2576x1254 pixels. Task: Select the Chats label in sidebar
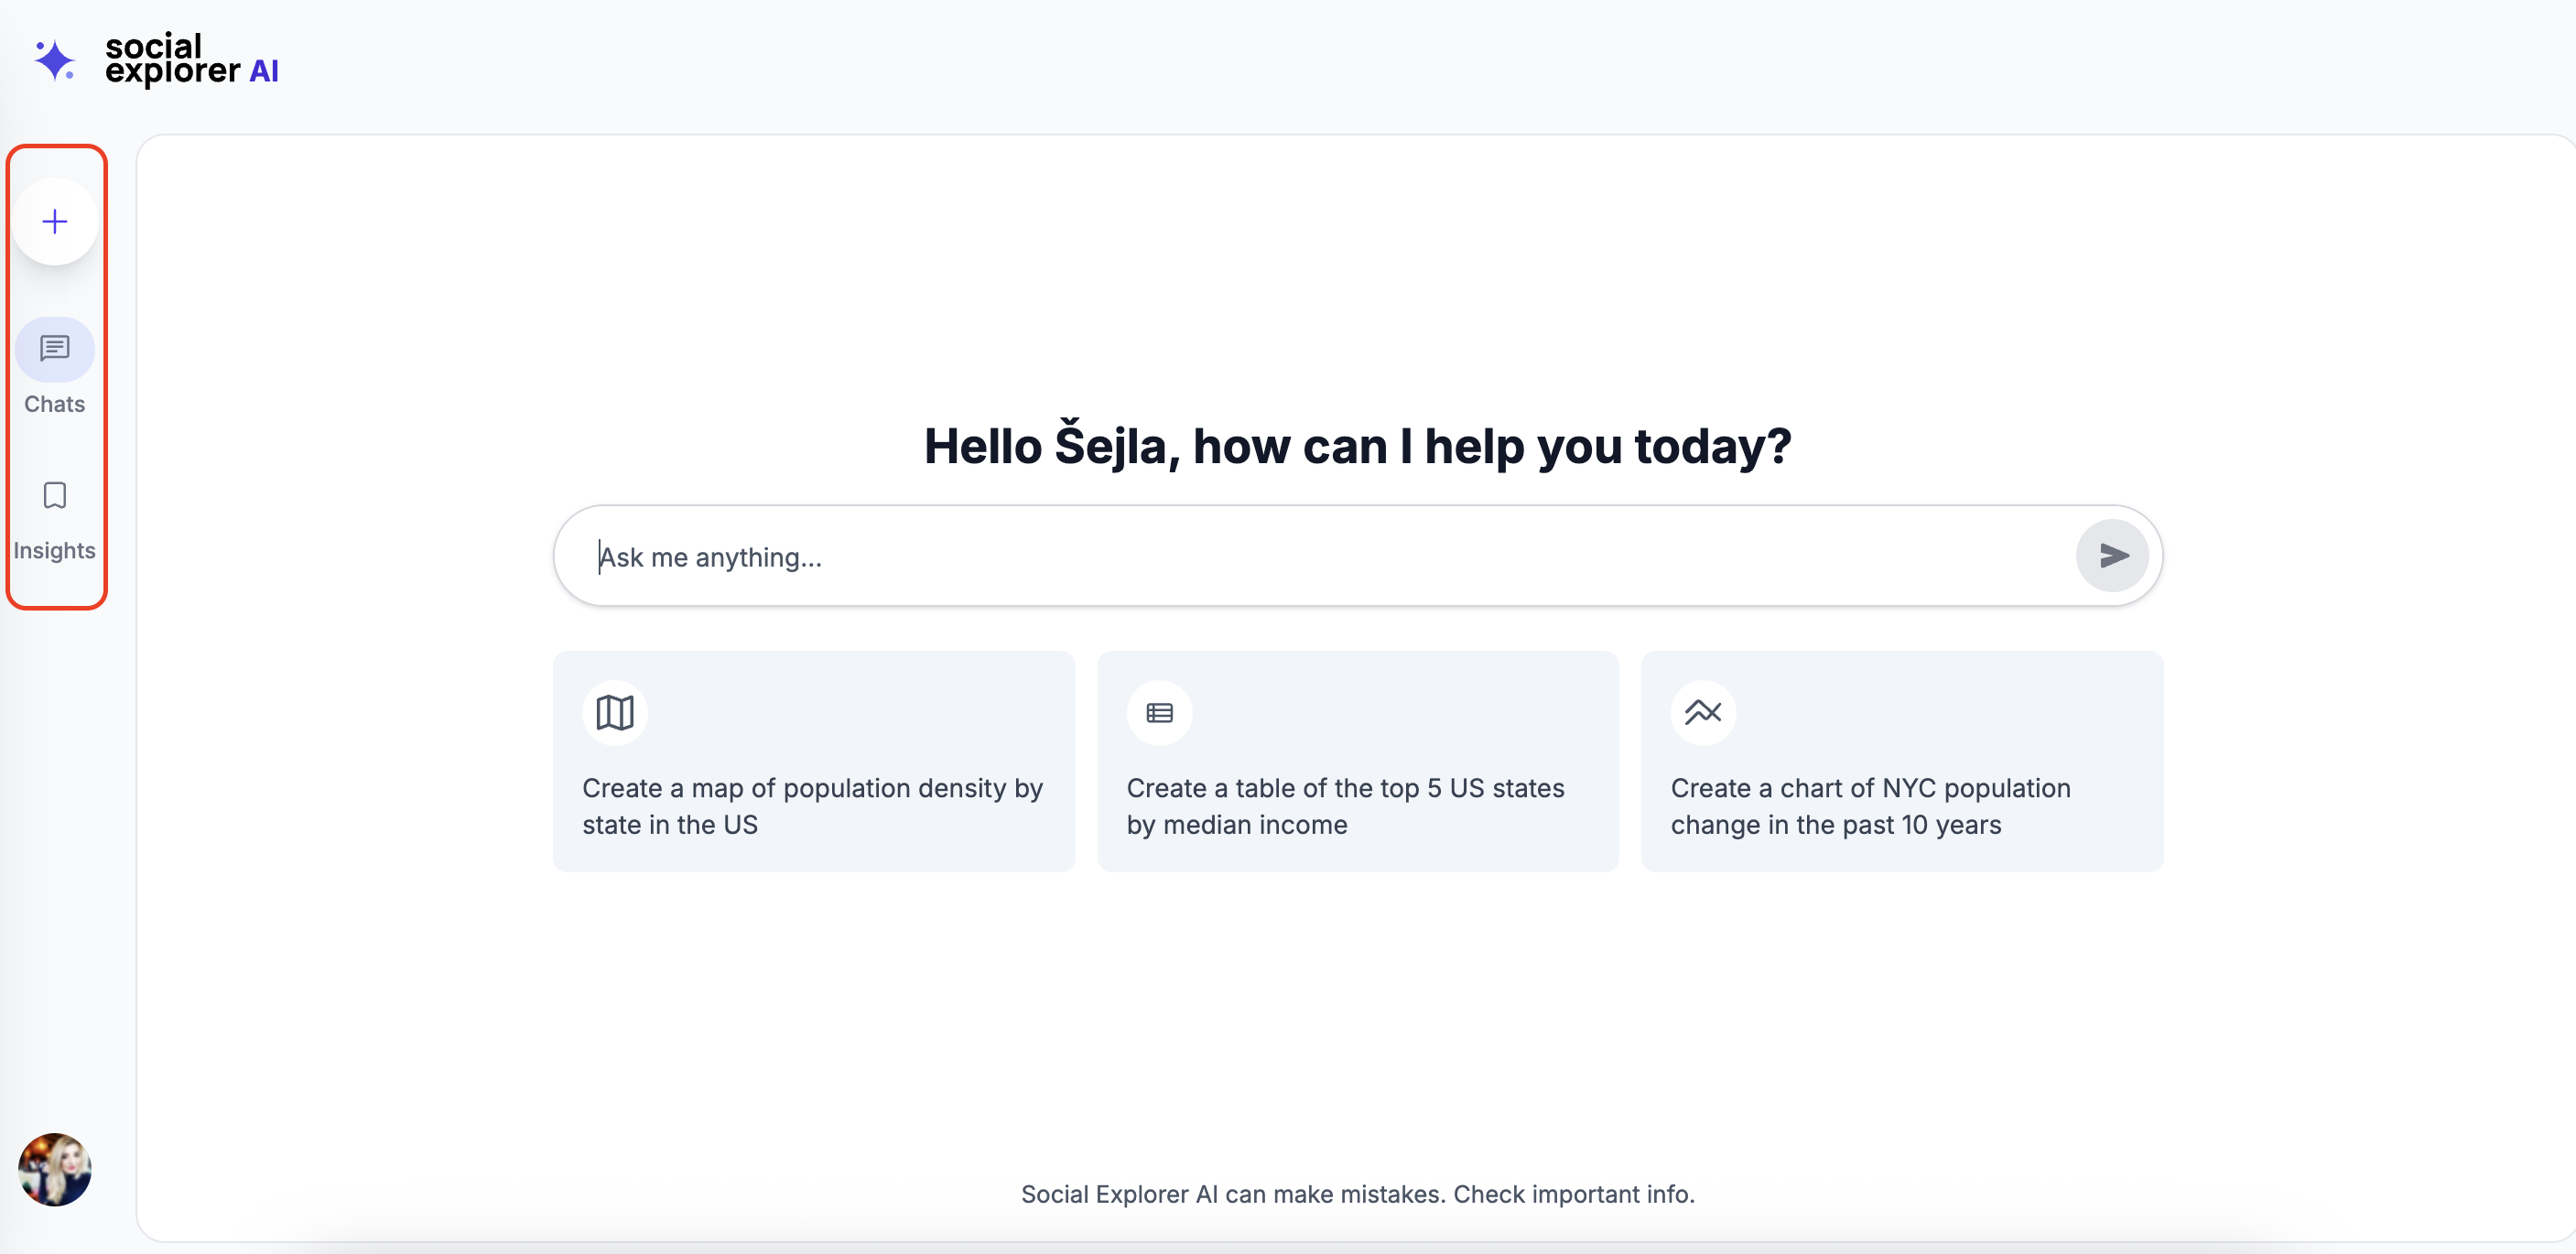click(x=55, y=404)
